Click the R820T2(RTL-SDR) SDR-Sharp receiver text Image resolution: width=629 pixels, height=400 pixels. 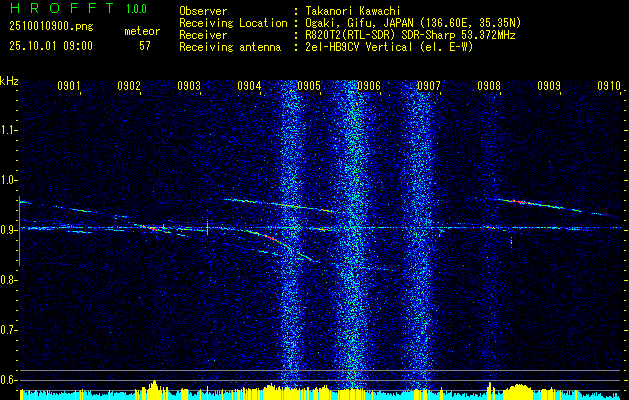tap(410, 35)
